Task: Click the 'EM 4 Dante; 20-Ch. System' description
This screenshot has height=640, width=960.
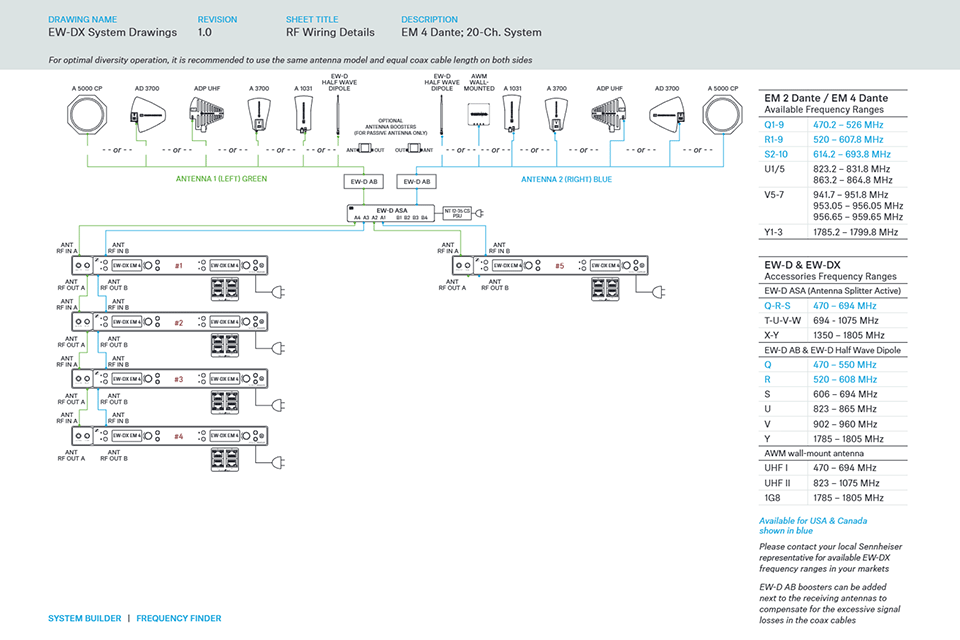Action: tap(471, 32)
